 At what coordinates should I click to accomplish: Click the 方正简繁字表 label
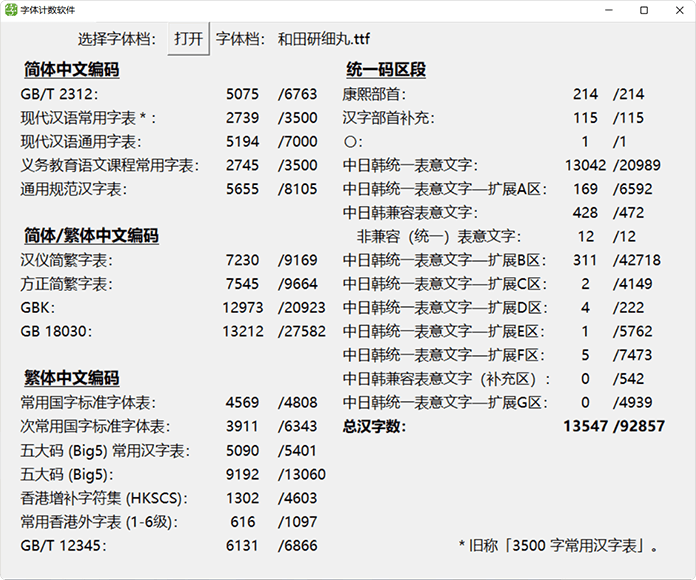point(67,284)
